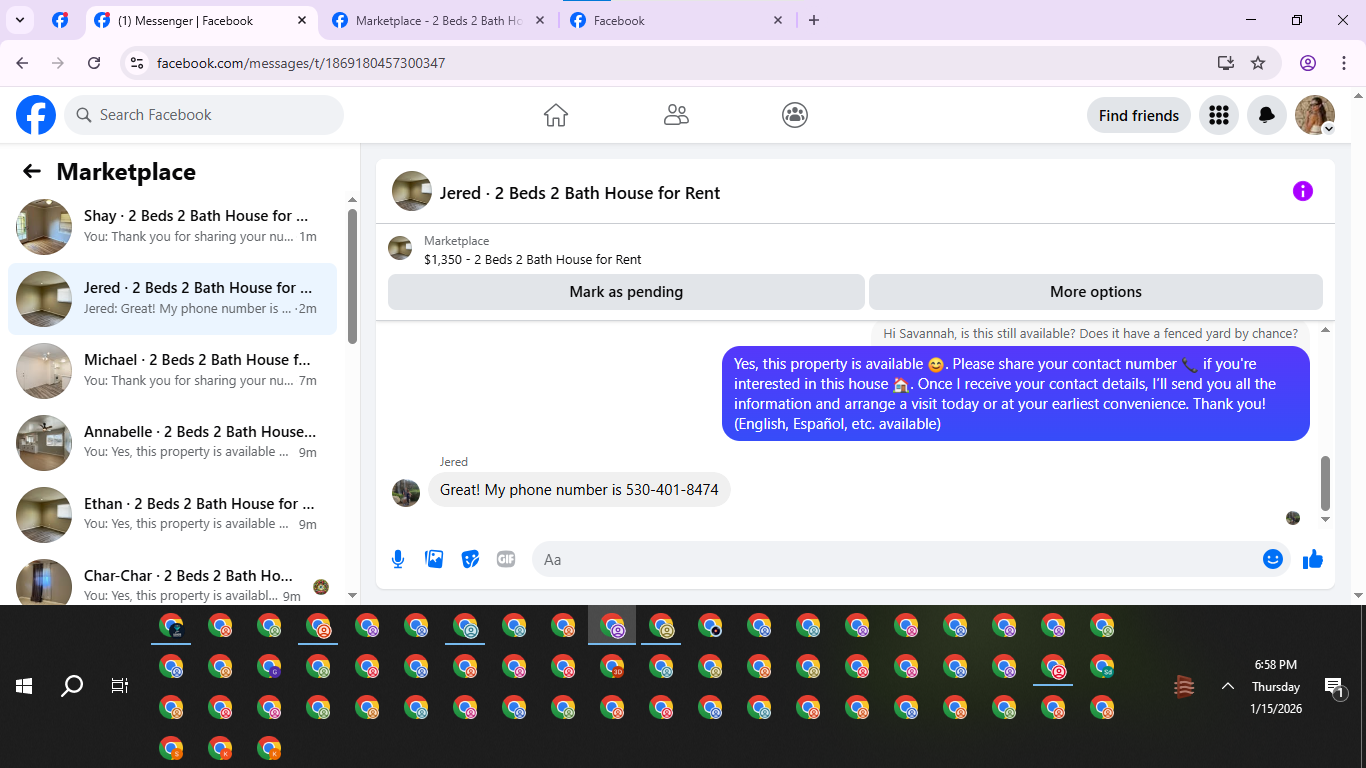Open the Groups icon in top navigation
This screenshot has width=1366, height=768.
point(795,115)
